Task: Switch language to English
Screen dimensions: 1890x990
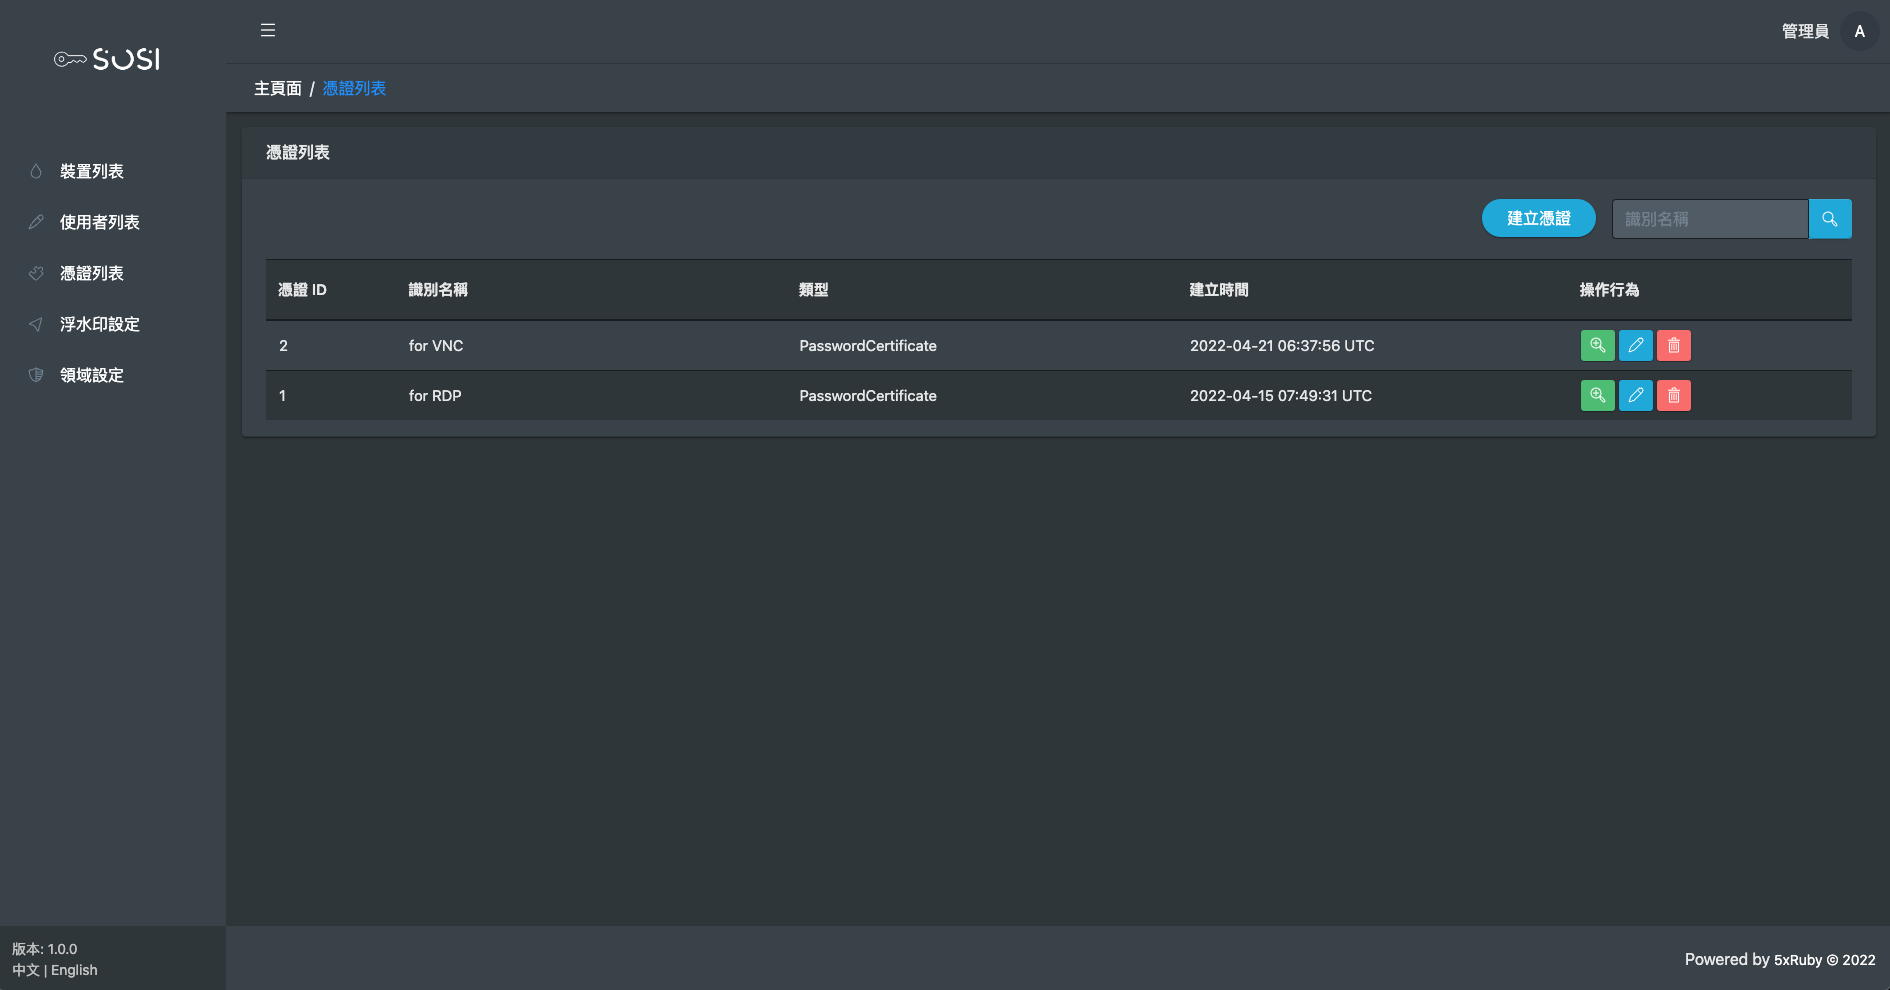Action: pos(74,970)
